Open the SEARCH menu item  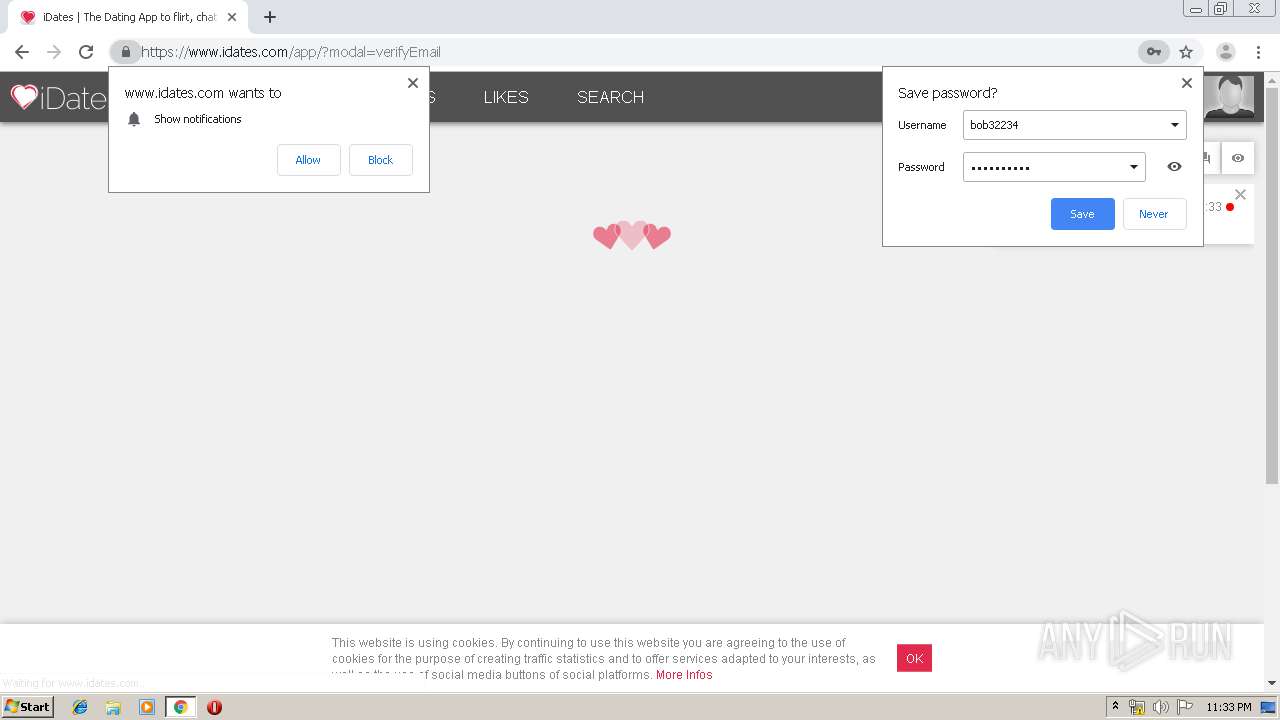pos(610,97)
